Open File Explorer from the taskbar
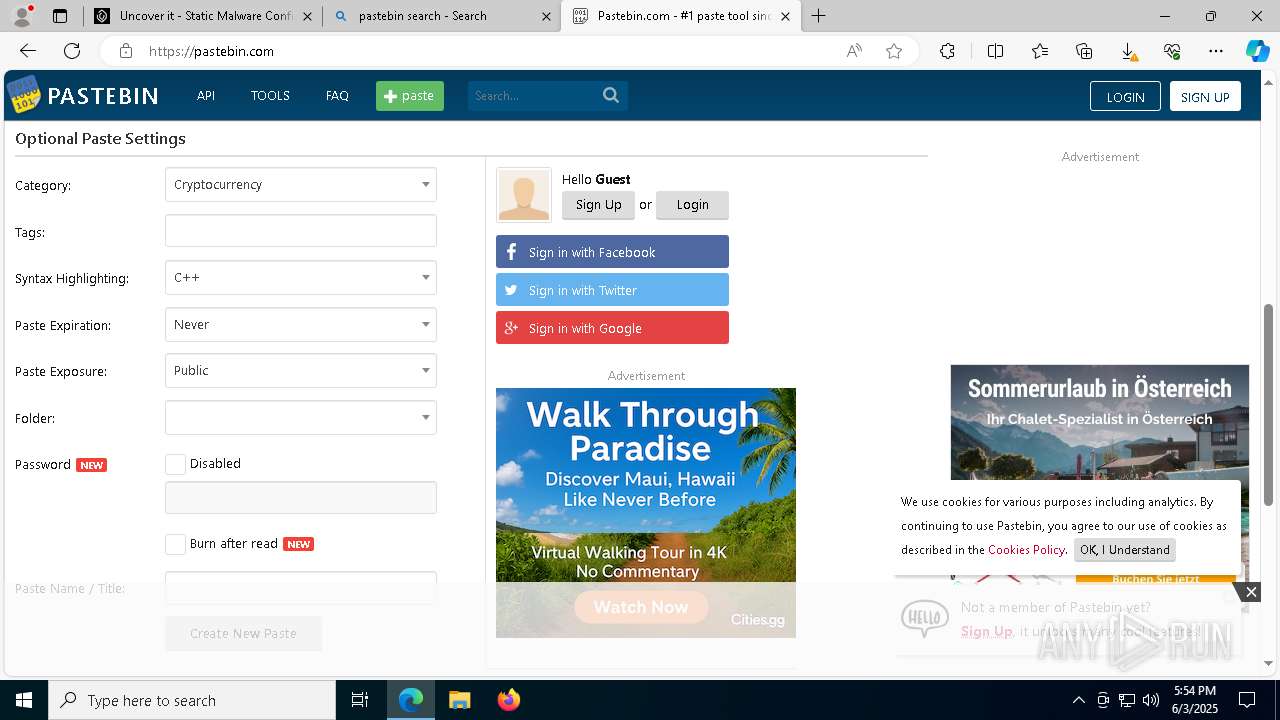1280x720 pixels. [x=459, y=700]
